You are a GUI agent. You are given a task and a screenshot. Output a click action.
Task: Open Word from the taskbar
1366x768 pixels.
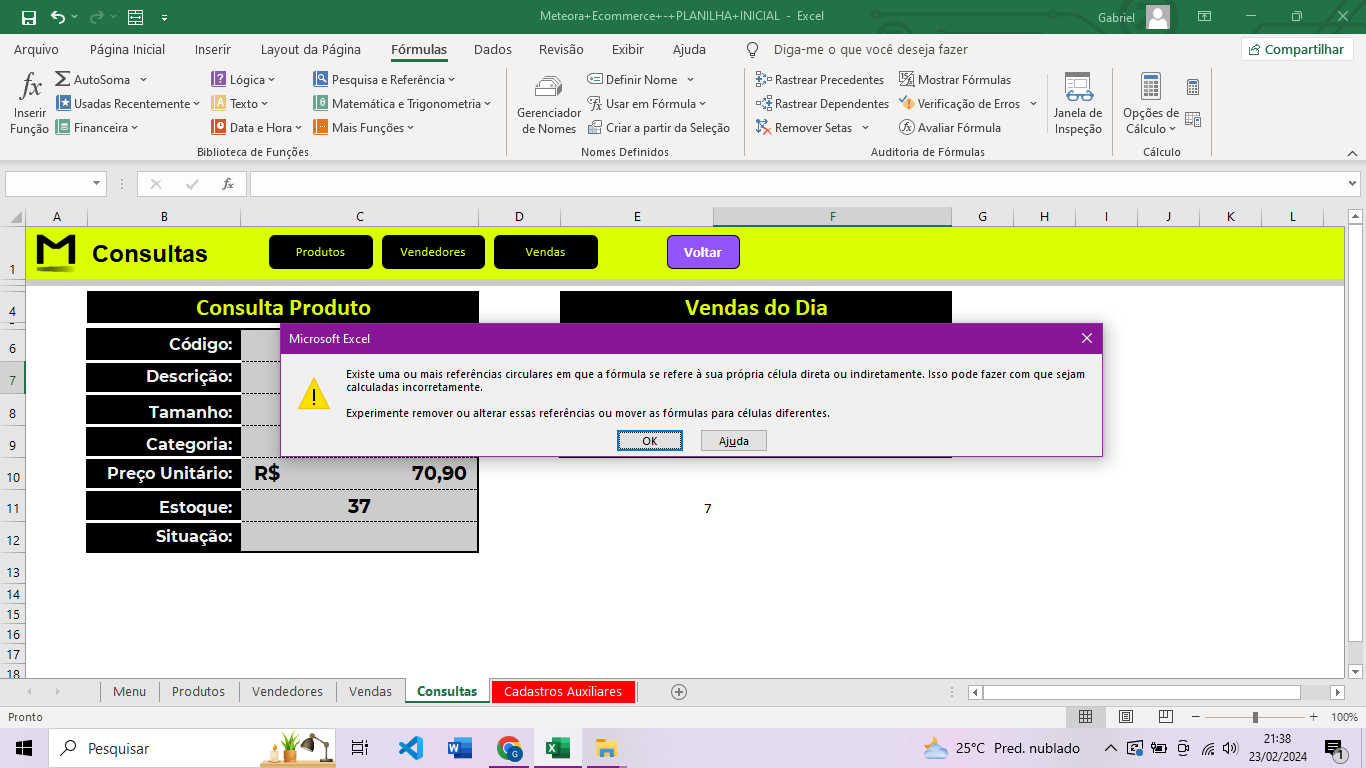(460, 748)
